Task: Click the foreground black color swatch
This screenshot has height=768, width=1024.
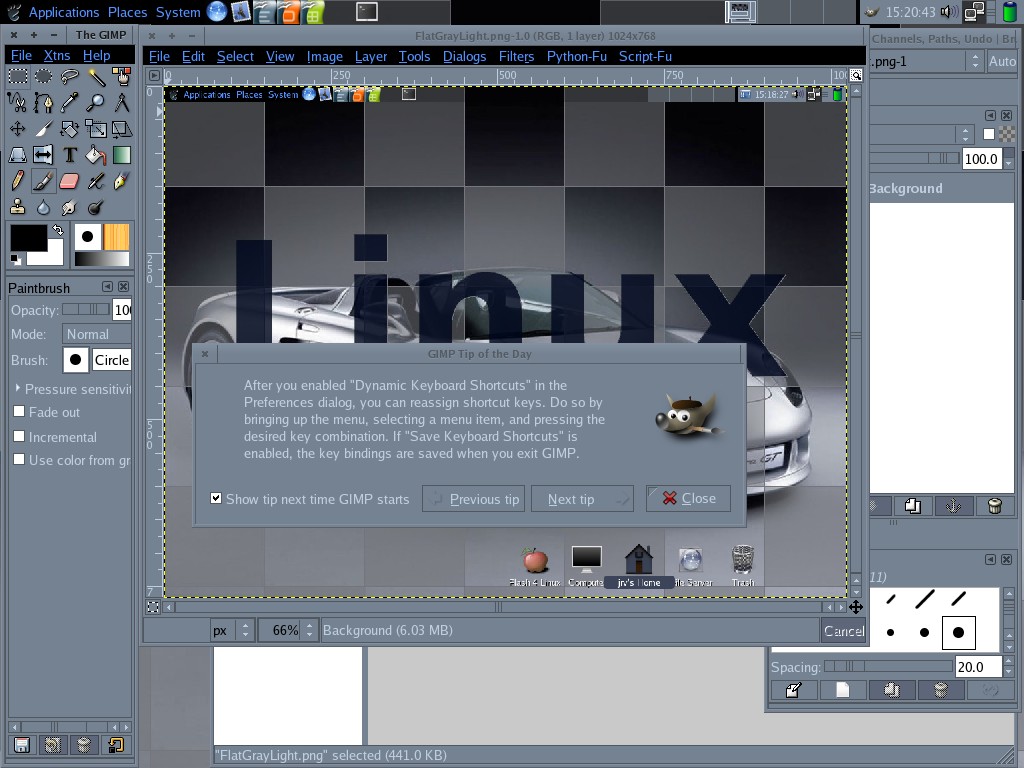Action: pos(27,238)
